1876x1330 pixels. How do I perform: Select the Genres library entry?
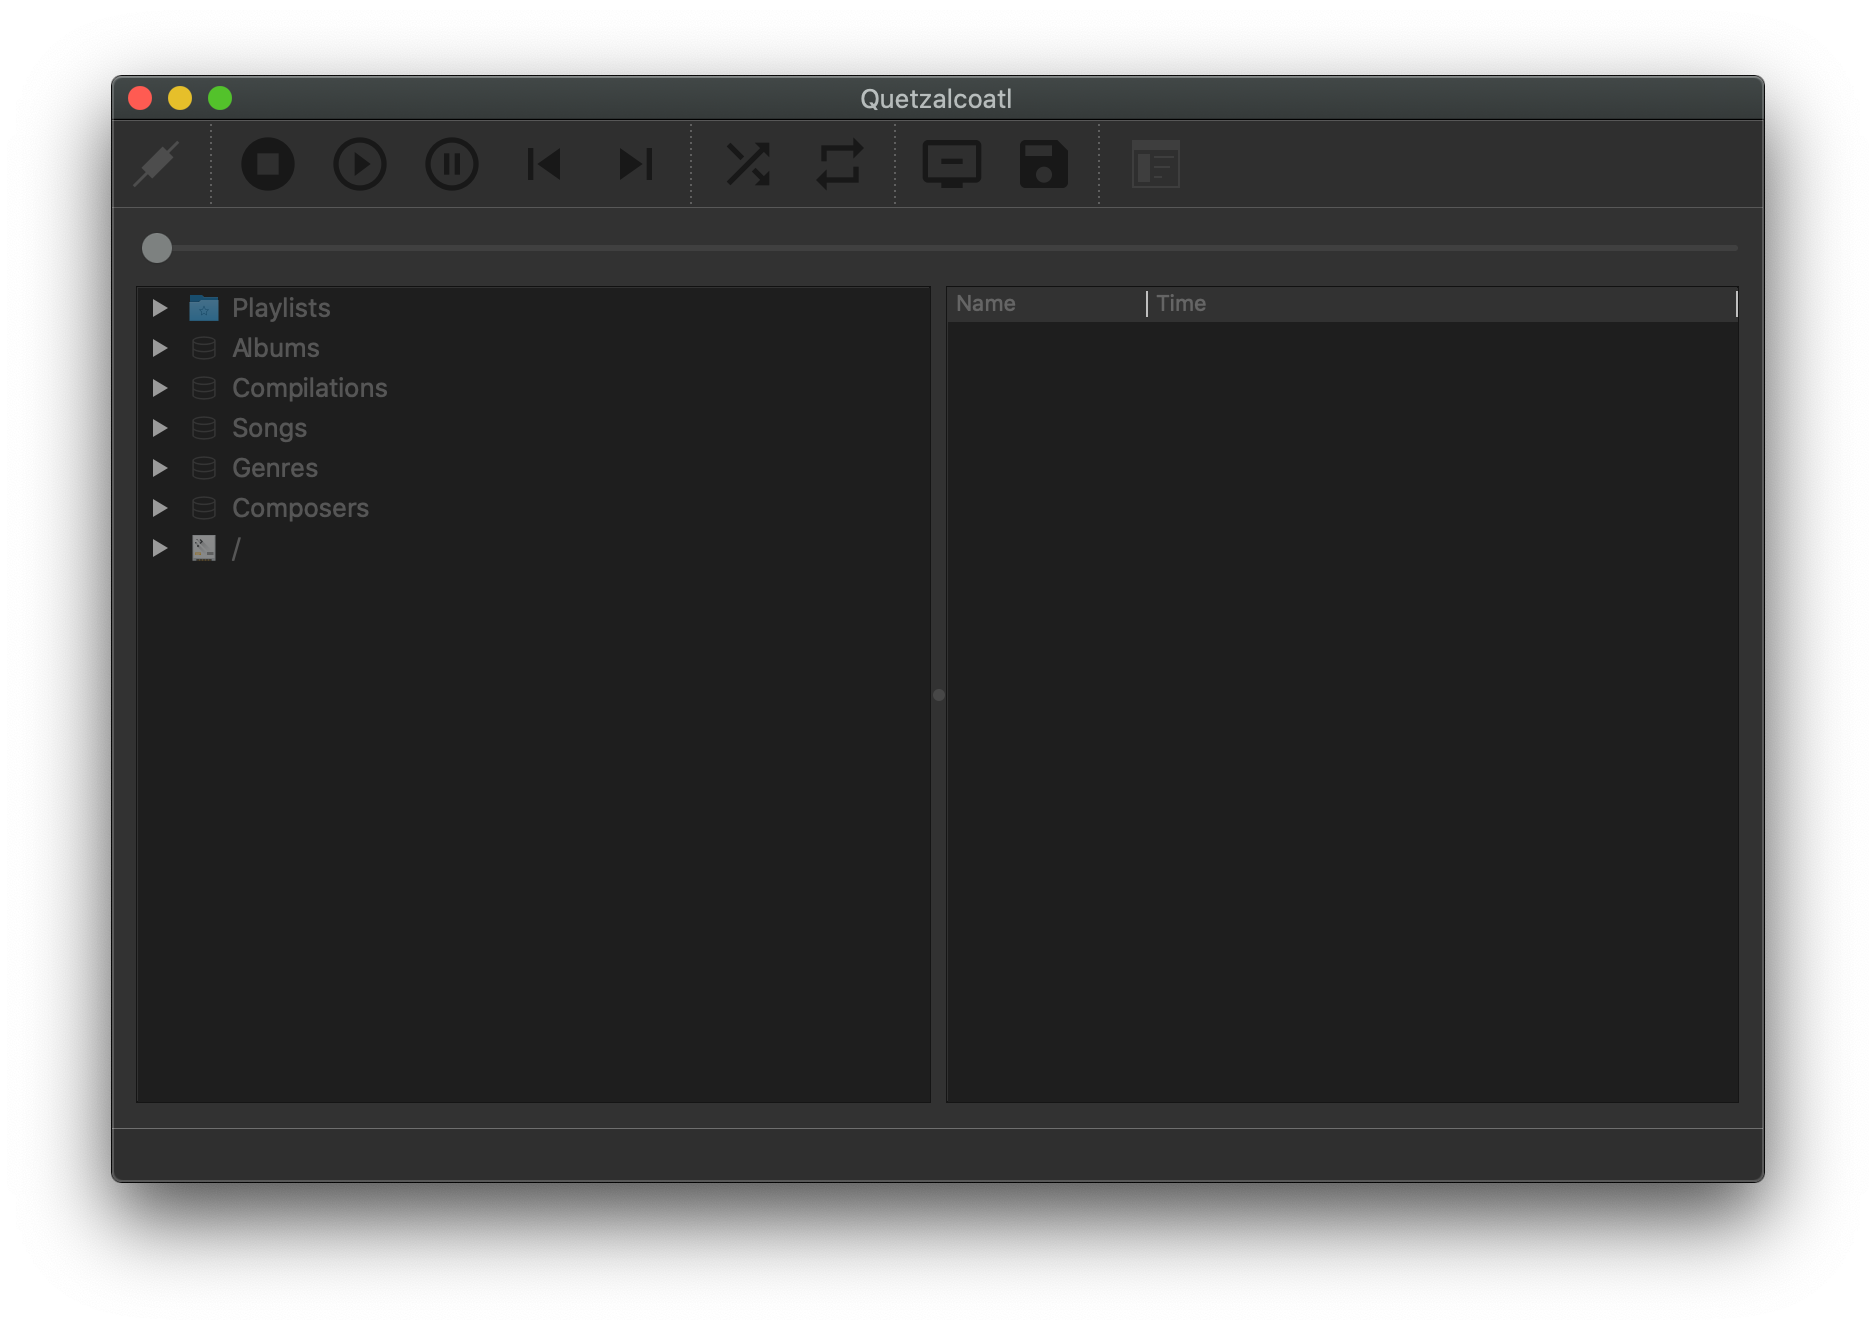pos(274,467)
